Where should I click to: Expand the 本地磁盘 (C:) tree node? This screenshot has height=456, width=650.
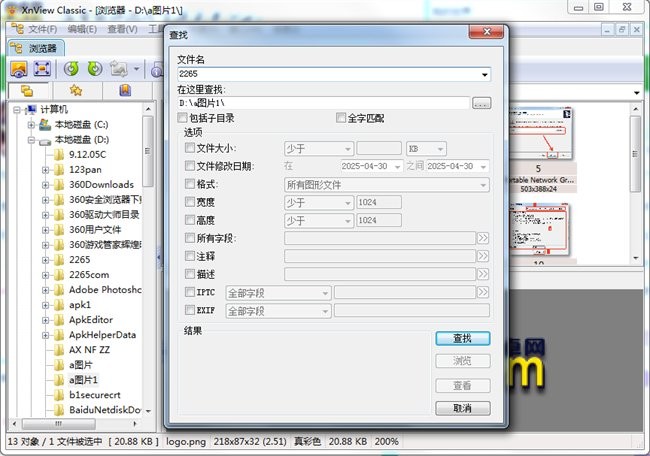31,124
